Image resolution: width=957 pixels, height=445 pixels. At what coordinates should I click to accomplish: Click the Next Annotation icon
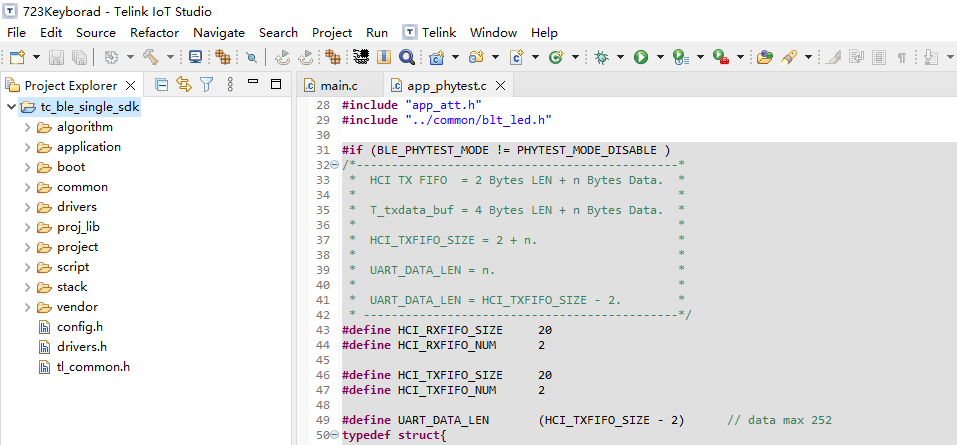pos(930,57)
